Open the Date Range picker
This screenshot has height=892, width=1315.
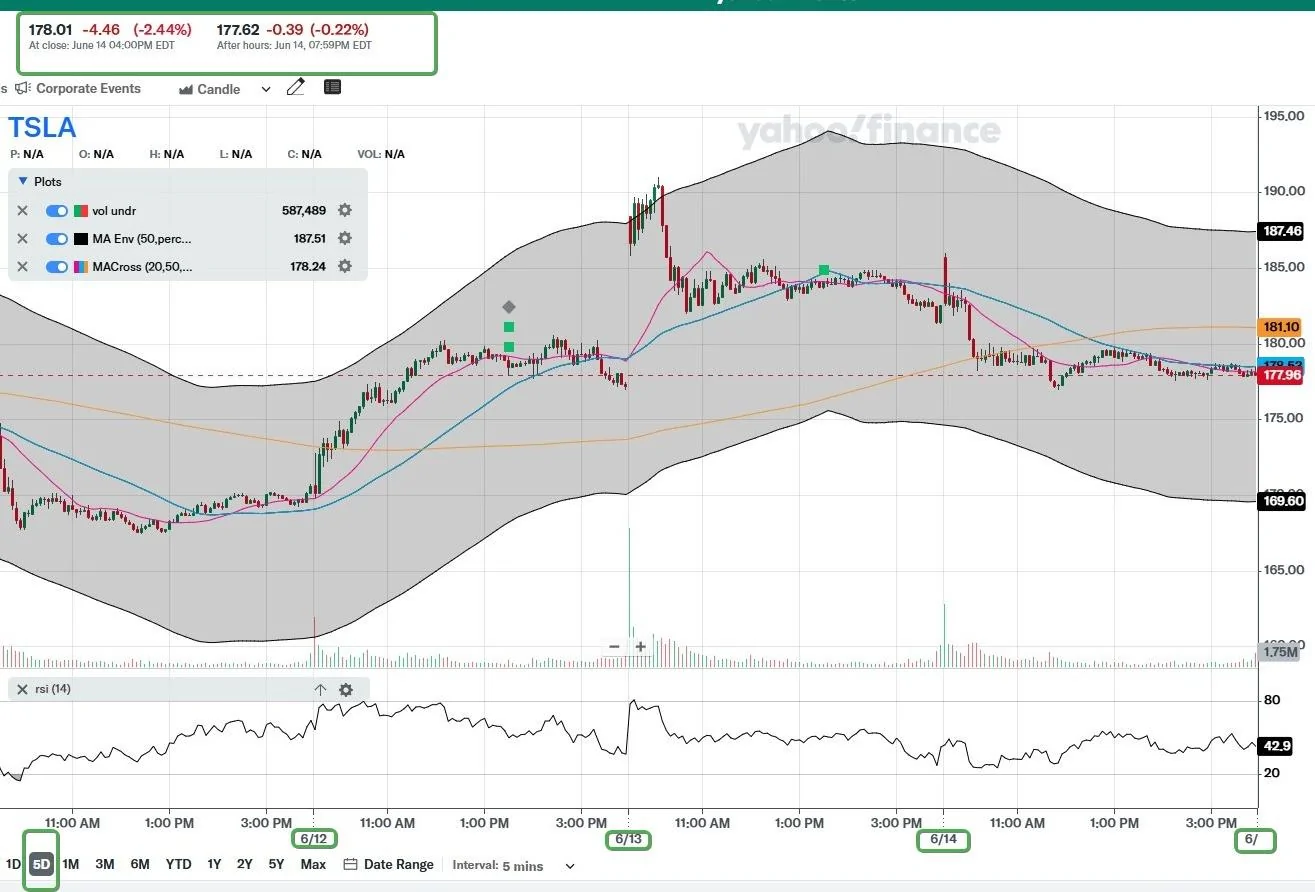pyautogui.click(x=389, y=864)
